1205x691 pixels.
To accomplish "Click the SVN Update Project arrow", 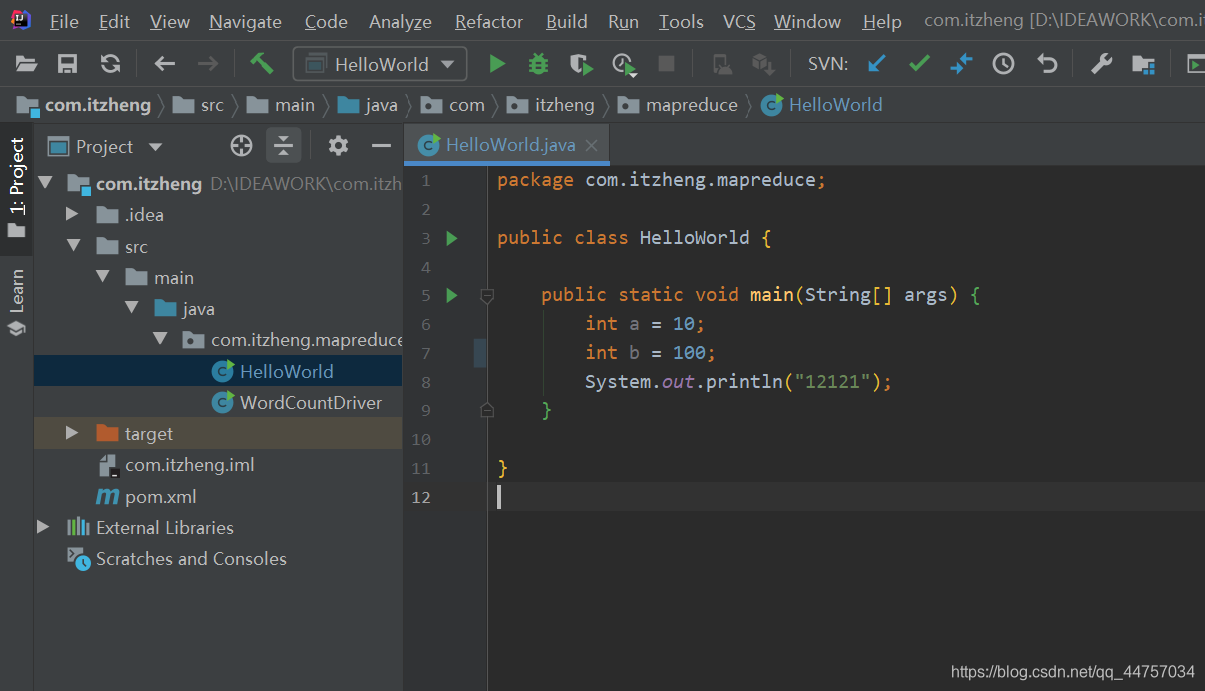I will [877, 65].
